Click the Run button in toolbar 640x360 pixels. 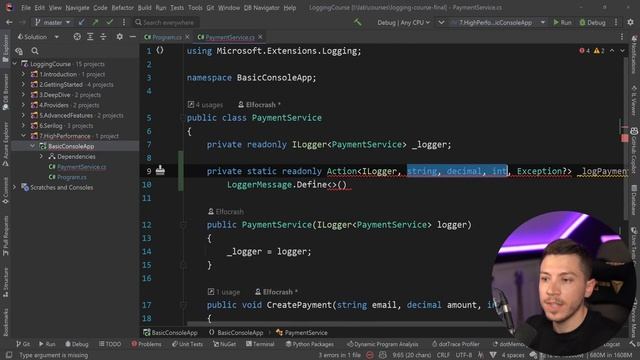point(562,22)
